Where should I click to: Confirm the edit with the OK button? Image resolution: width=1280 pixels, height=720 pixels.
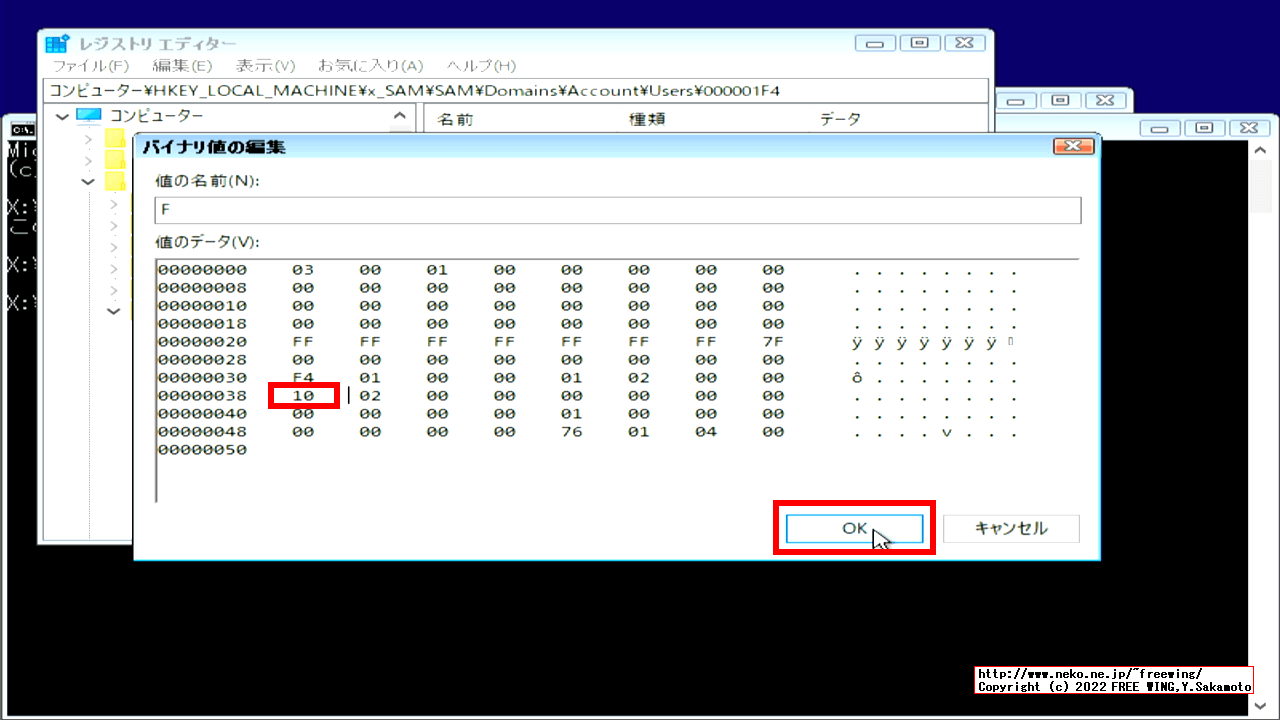855,528
